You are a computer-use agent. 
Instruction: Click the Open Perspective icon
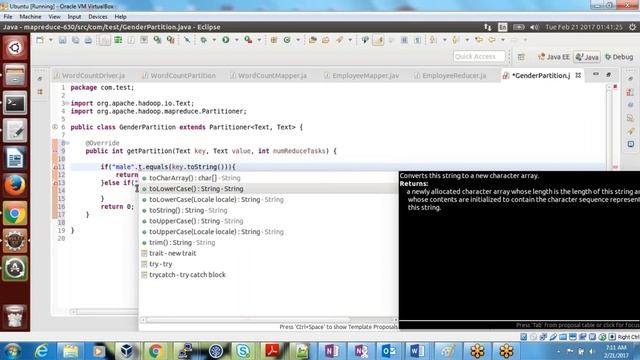click(x=521, y=57)
